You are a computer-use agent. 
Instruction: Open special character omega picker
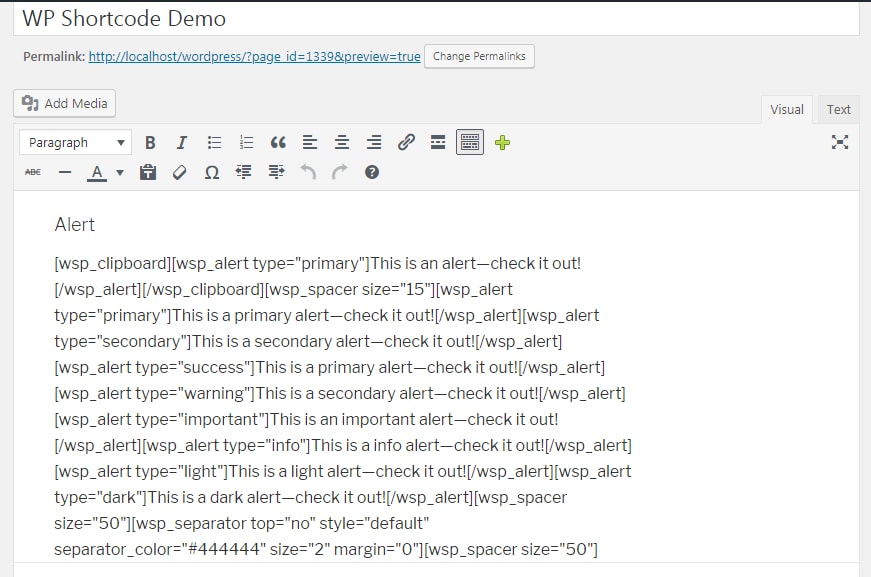point(212,172)
